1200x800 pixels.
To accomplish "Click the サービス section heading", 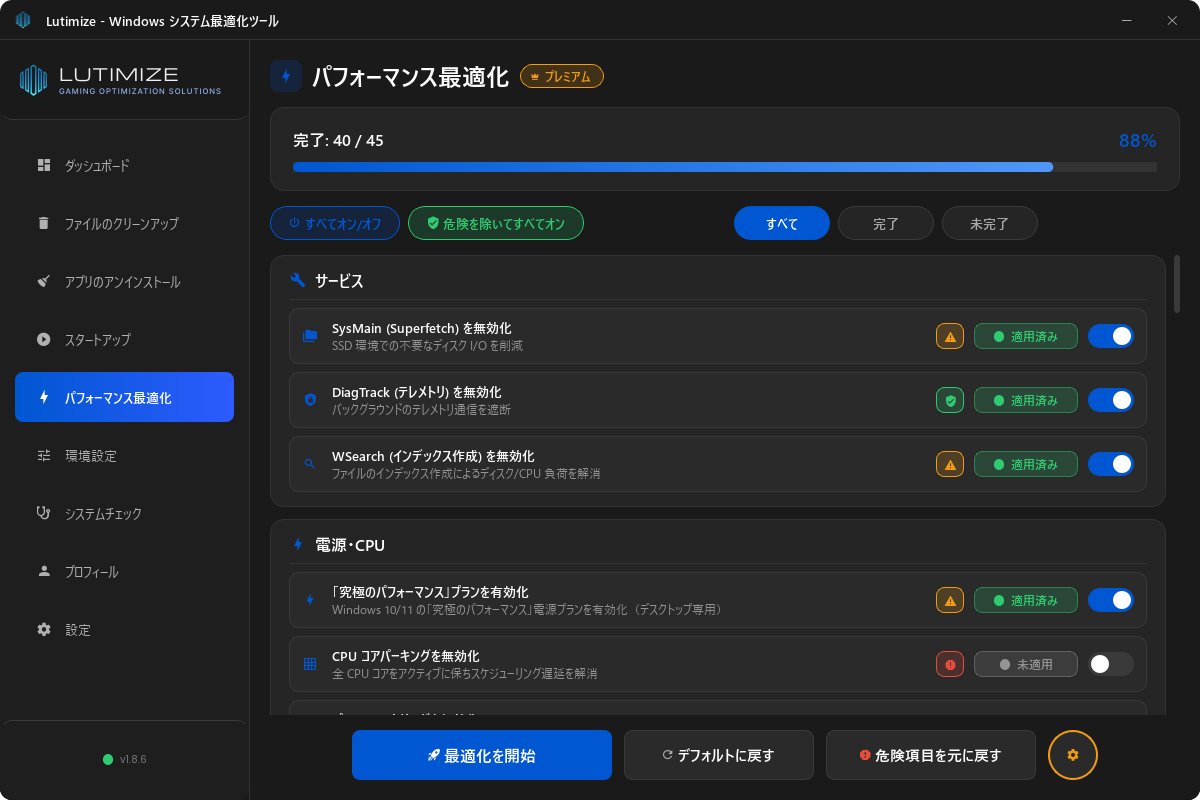I will pyautogui.click(x=339, y=281).
